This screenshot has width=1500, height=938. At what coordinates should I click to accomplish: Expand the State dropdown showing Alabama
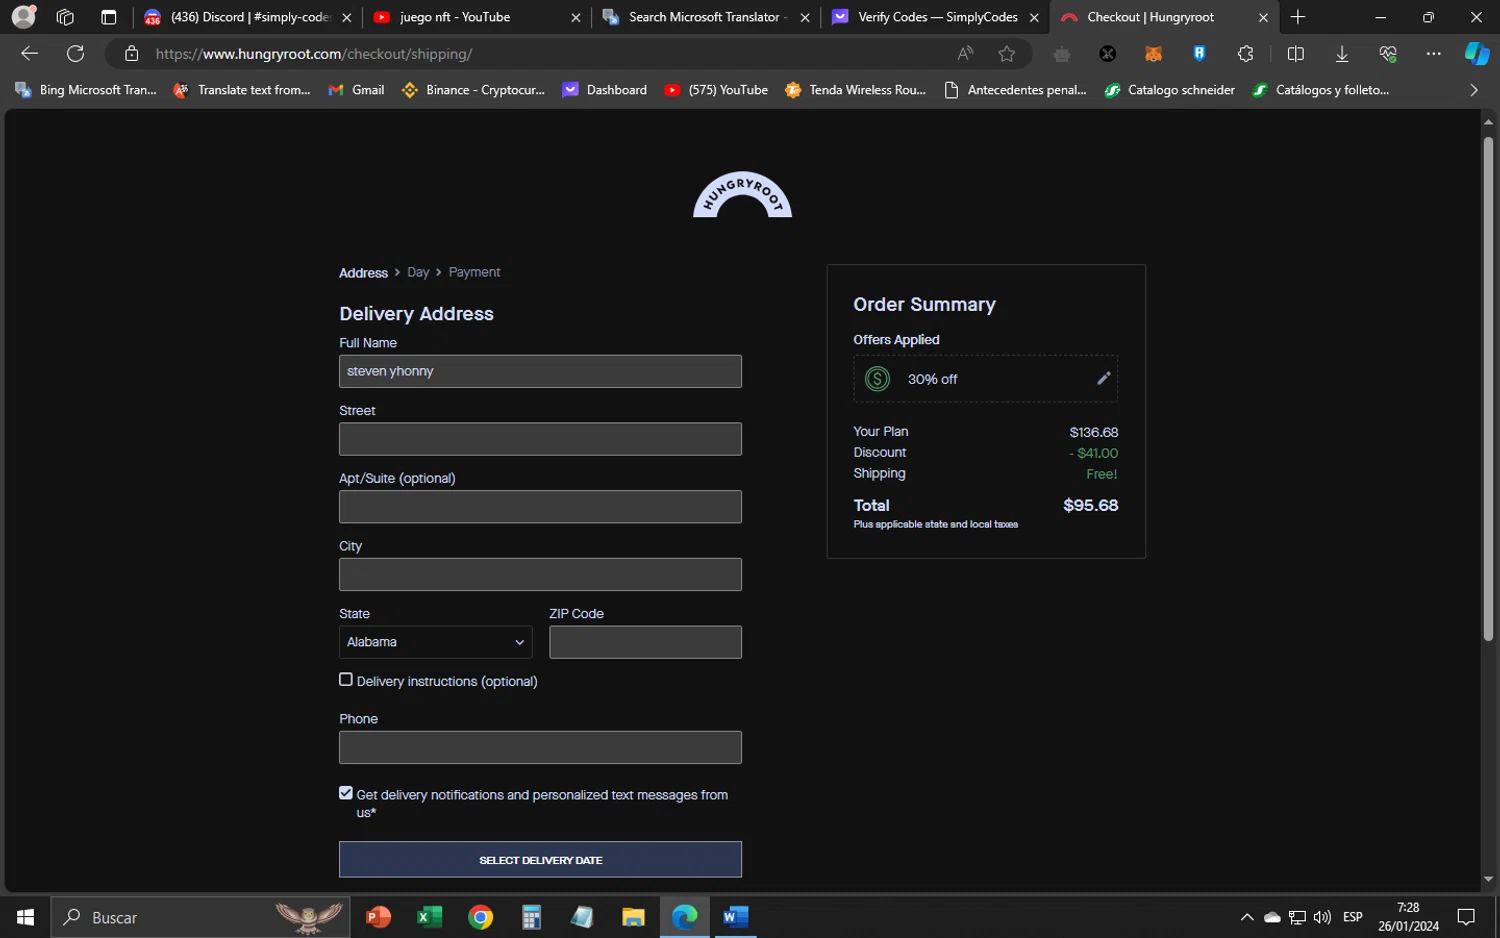(x=435, y=642)
